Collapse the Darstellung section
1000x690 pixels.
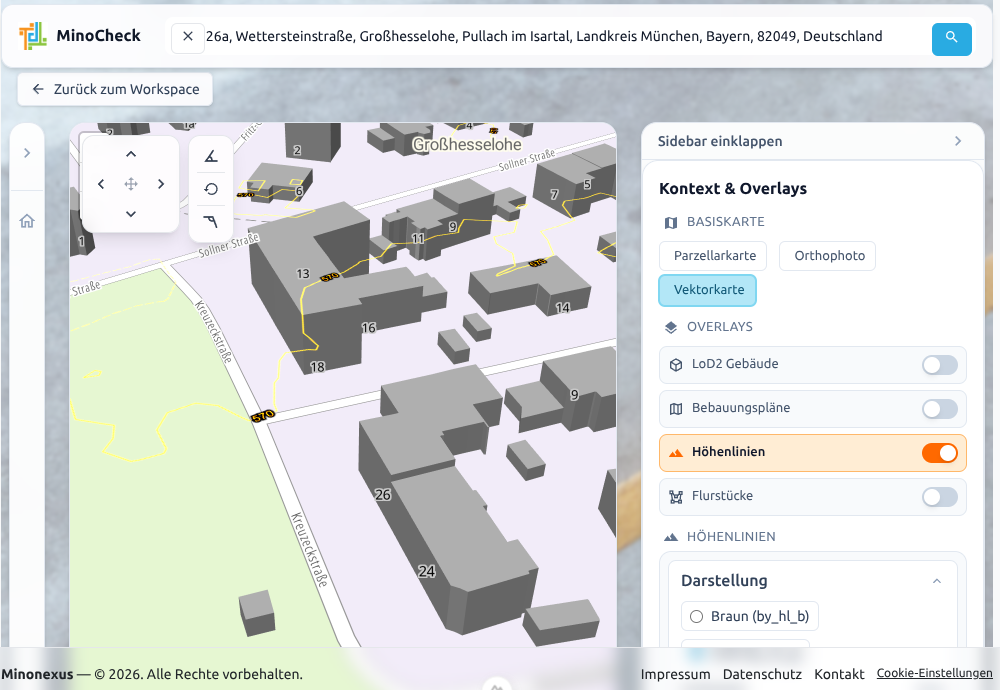pyautogui.click(x=936, y=580)
